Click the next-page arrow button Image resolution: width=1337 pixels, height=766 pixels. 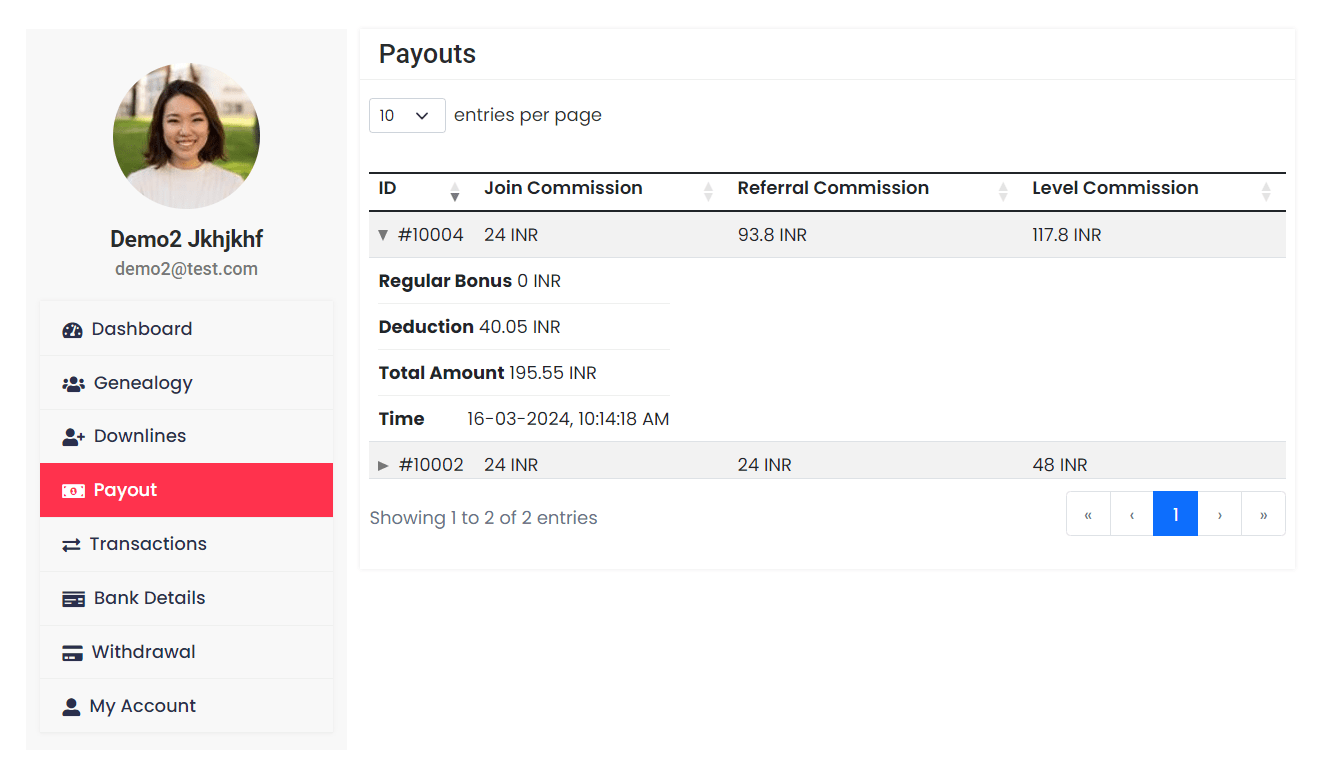1219,513
